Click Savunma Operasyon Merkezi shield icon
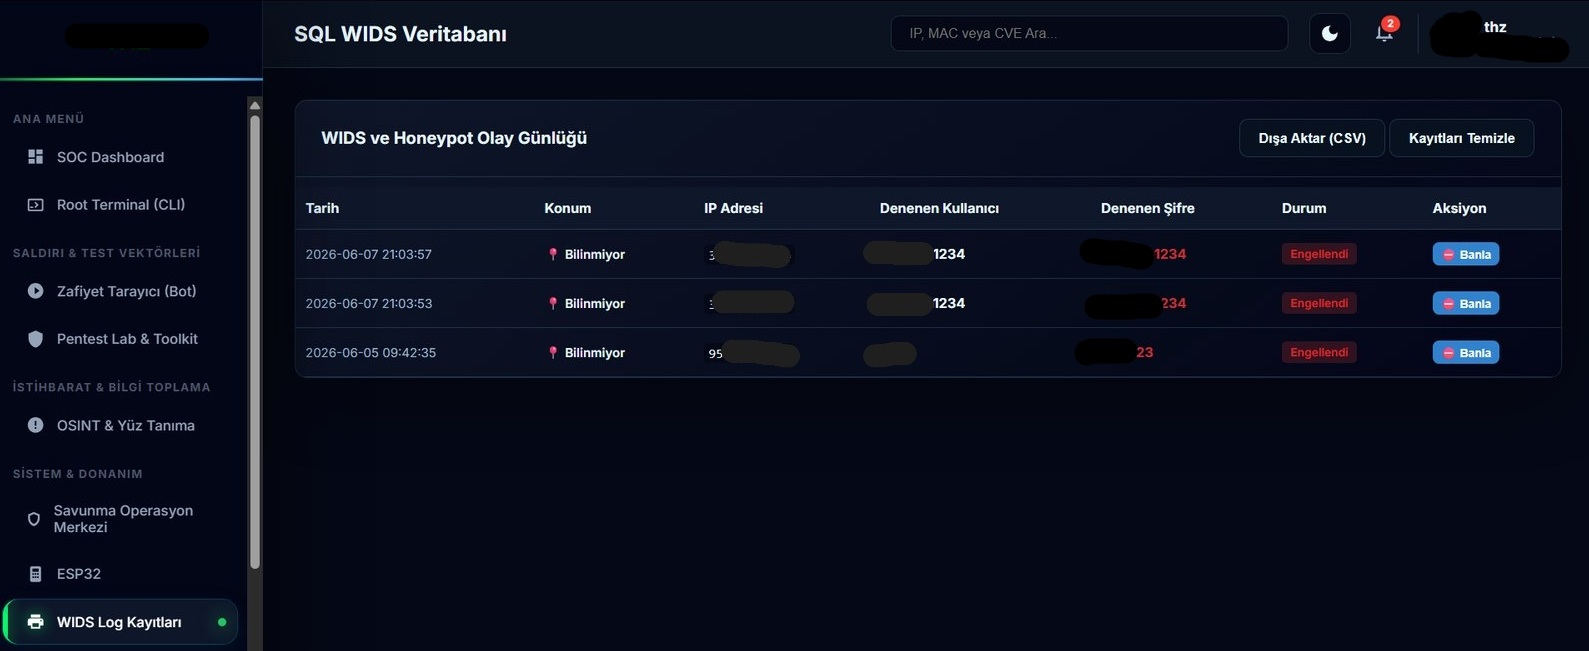Image resolution: width=1589 pixels, height=651 pixels. 34,519
